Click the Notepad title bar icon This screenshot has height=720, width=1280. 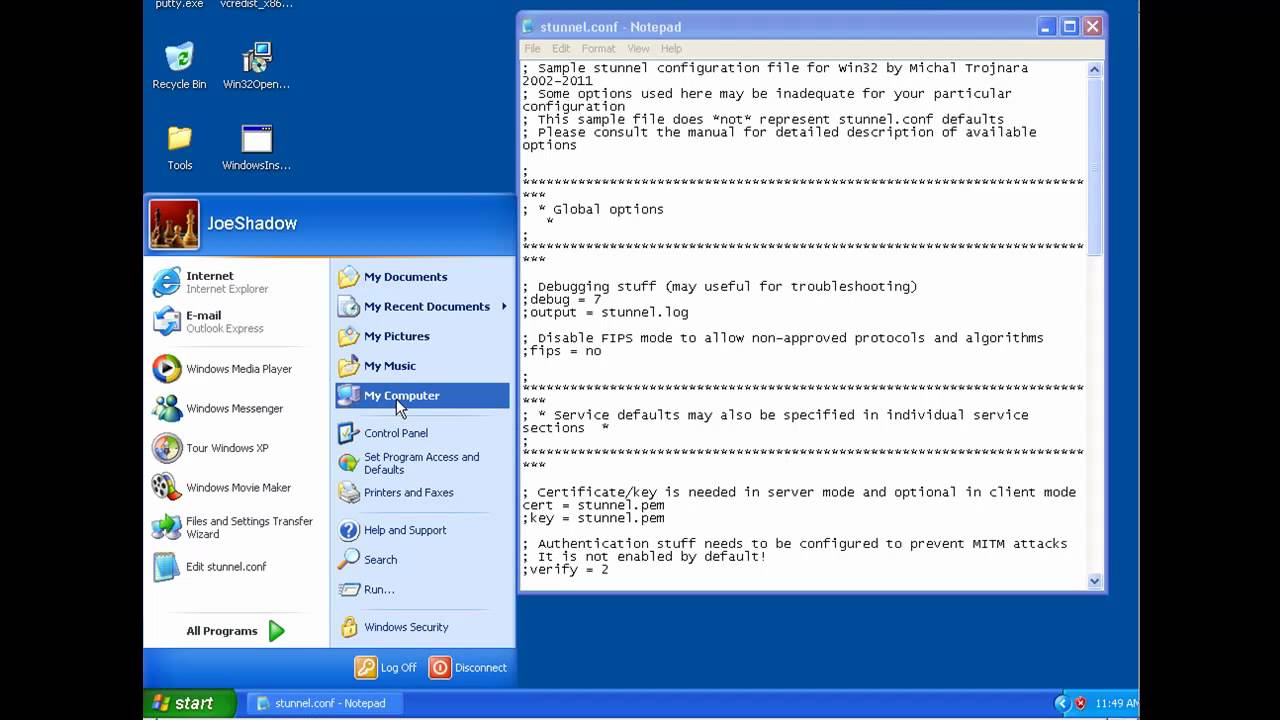[529, 27]
